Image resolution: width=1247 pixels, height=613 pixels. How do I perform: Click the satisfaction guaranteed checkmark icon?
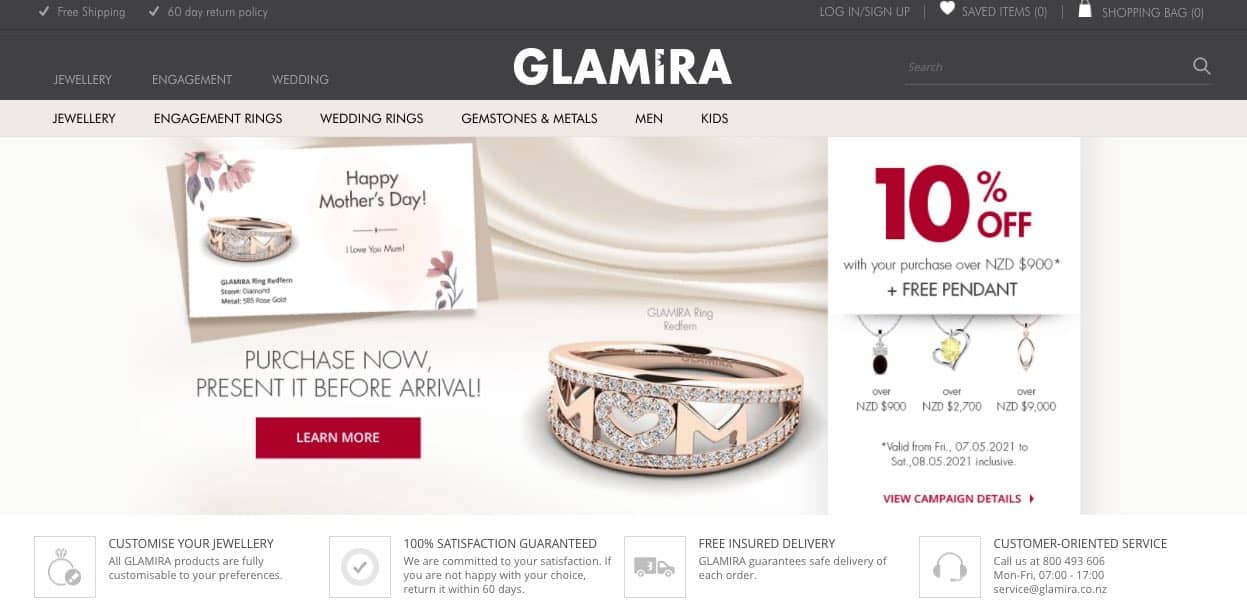click(360, 567)
